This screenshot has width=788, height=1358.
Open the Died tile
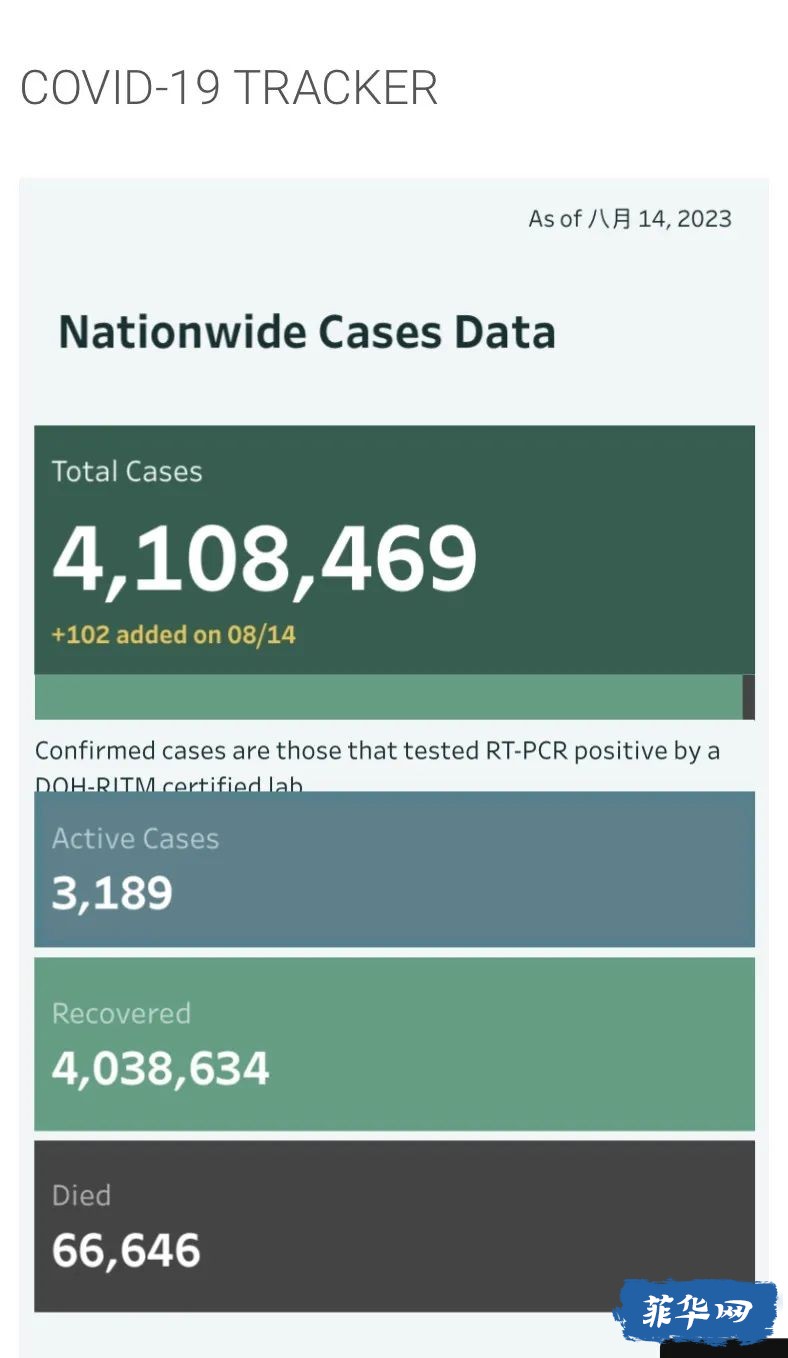click(394, 1226)
